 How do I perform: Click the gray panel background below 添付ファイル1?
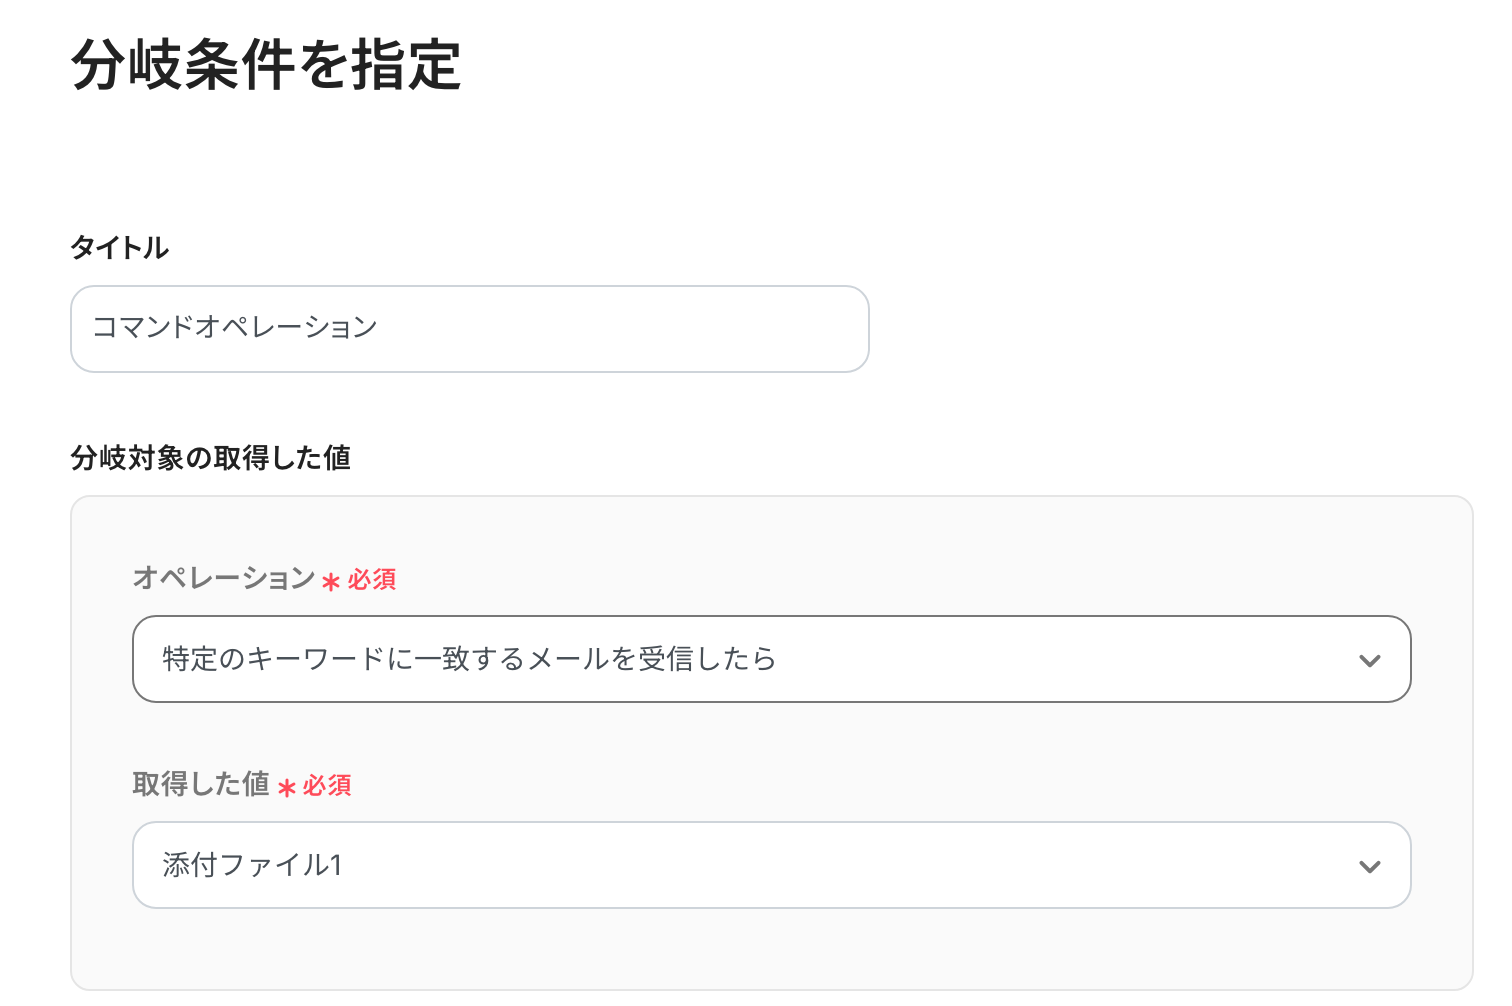[770, 948]
